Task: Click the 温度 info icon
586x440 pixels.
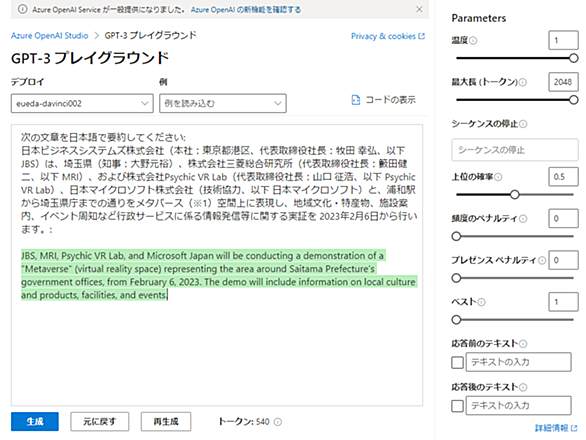Action: point(473,40)
